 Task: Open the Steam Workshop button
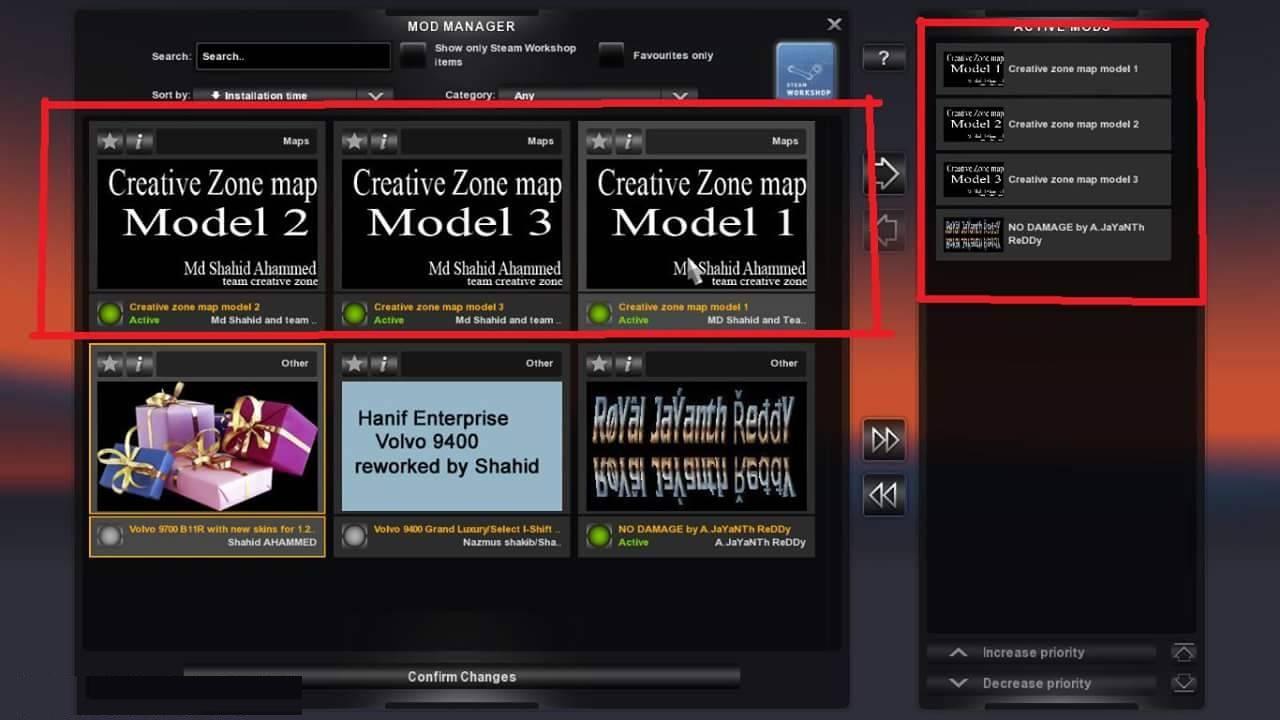pos(805,70)
